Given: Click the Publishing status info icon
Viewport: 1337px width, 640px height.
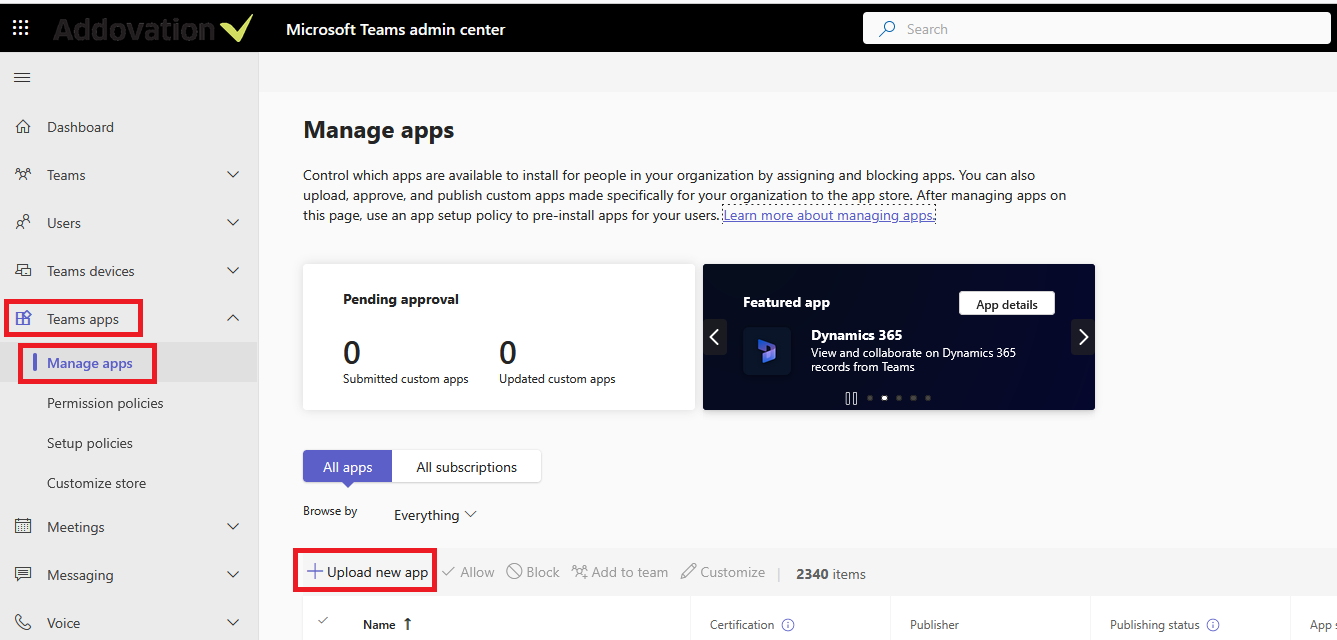Looking at the screenshot, I should (x=1213, y=625).
